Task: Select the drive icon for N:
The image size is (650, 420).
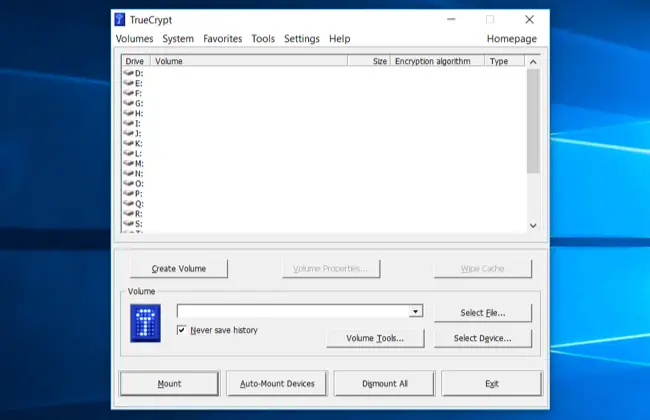Action: point(129,173)
